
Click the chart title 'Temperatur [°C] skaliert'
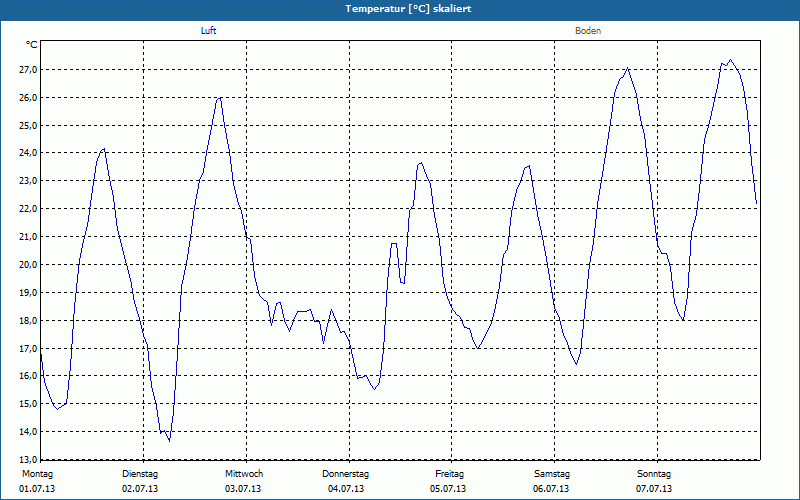pyautogui.click(x=408, y=9)
